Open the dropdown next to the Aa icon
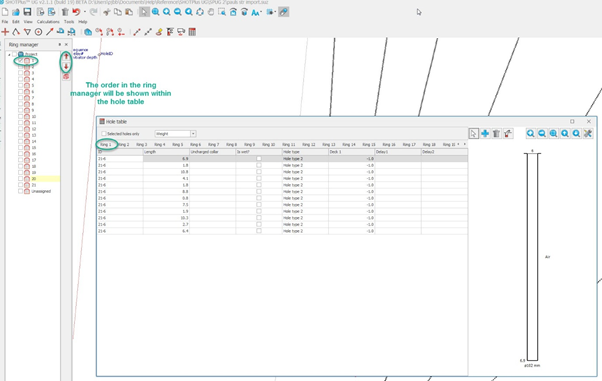Screen dimensions: 602x381 tap(261, 12)
